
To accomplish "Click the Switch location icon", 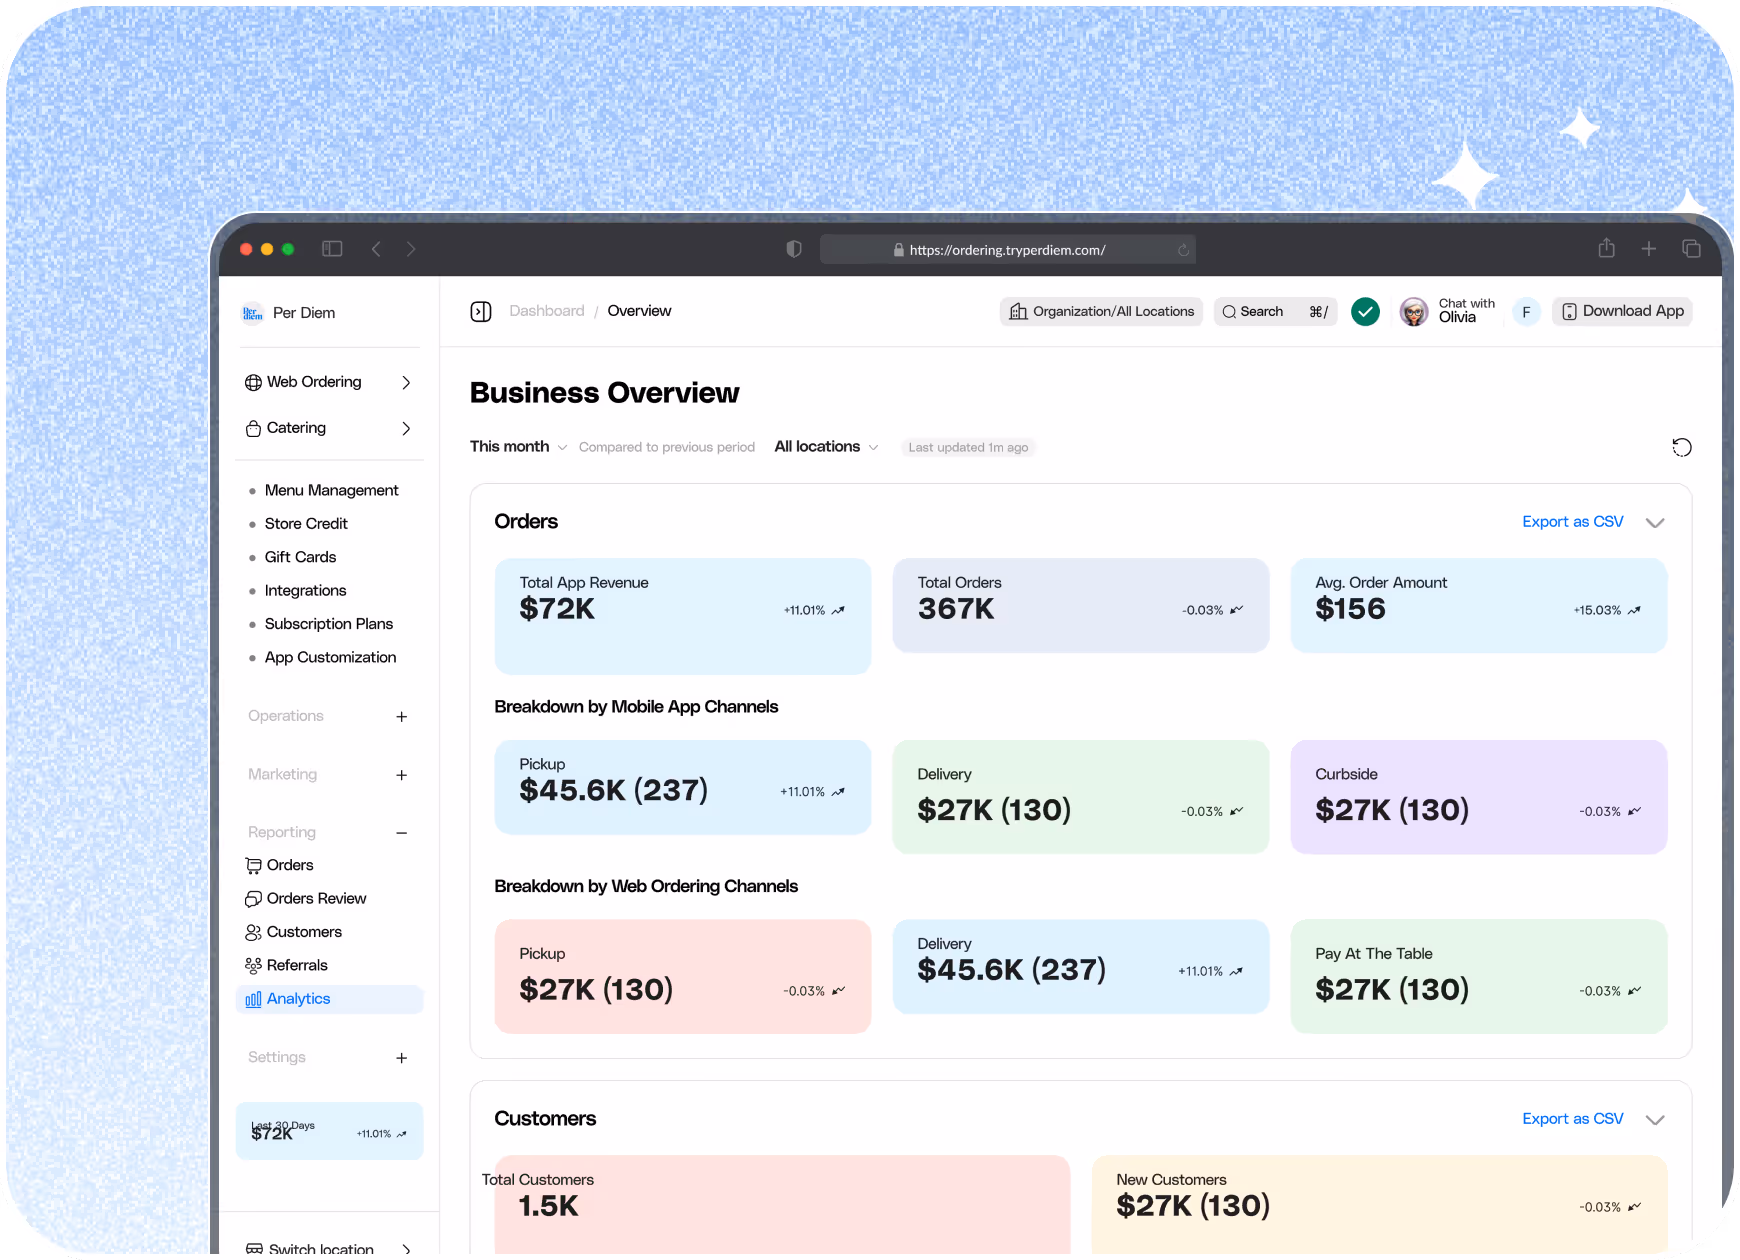I will (254, 1249).
